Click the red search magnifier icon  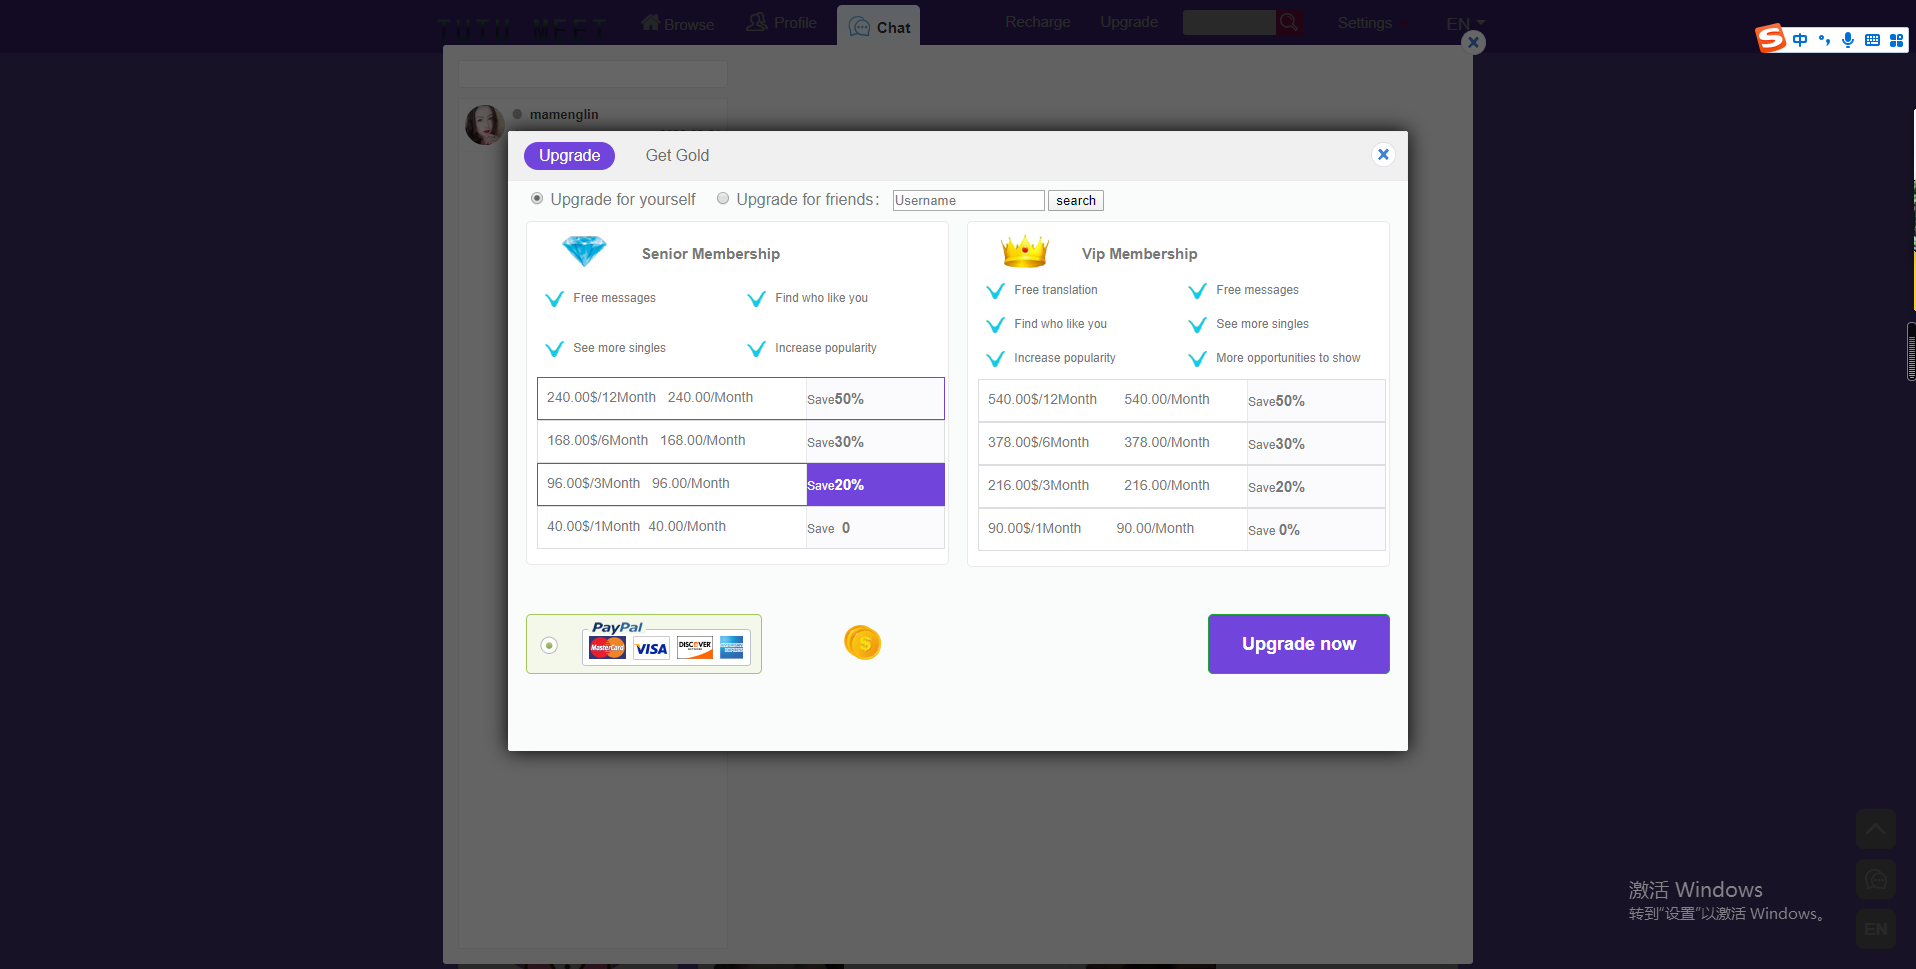pyautogui.click(x=1289, y=22)
